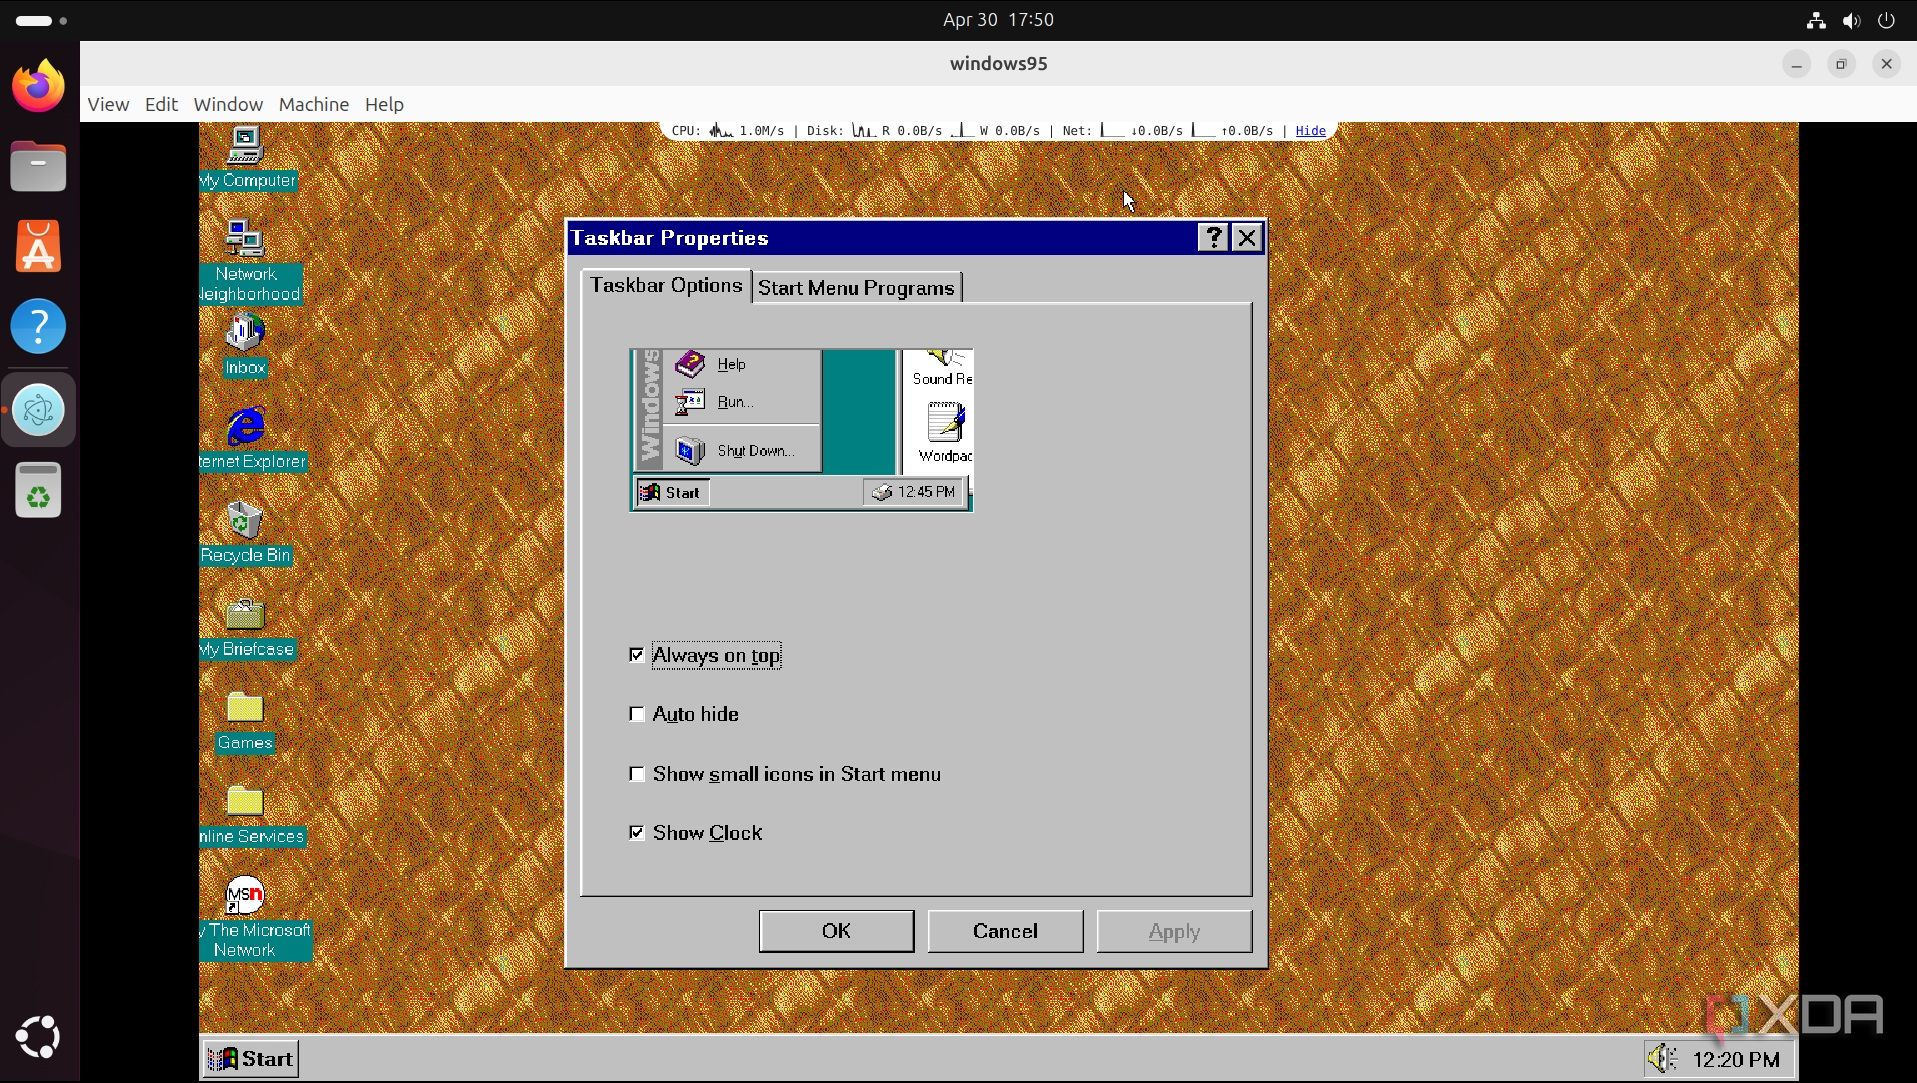Check Show small icons in Start menu

tap(637, 774)
